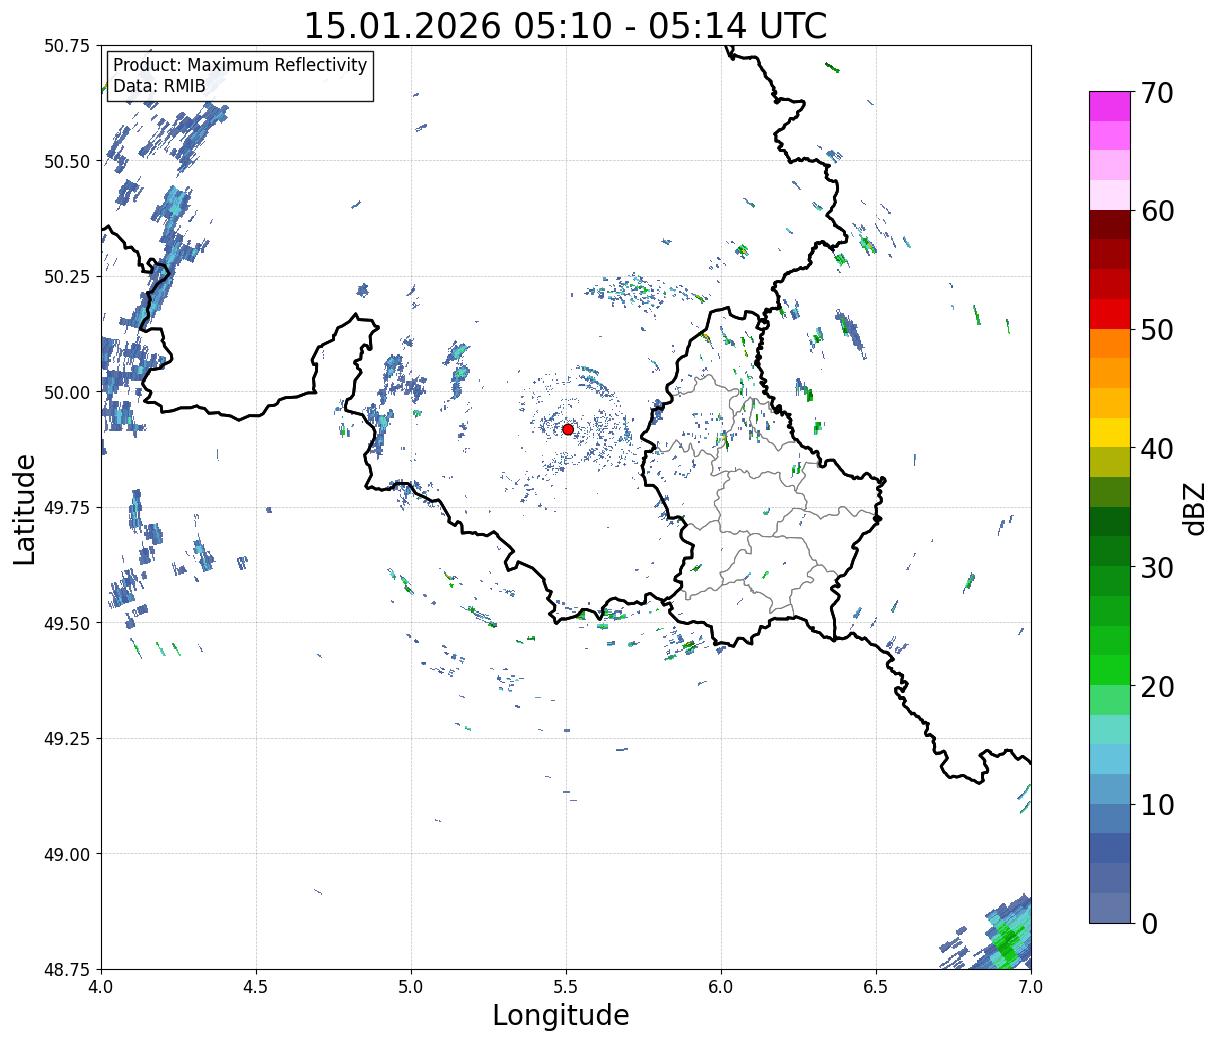Viewport: 1219px width, 1040px height.
Task: Click the dark green swatch just above 30 dBZ
Action: [x=1110, y=552]
